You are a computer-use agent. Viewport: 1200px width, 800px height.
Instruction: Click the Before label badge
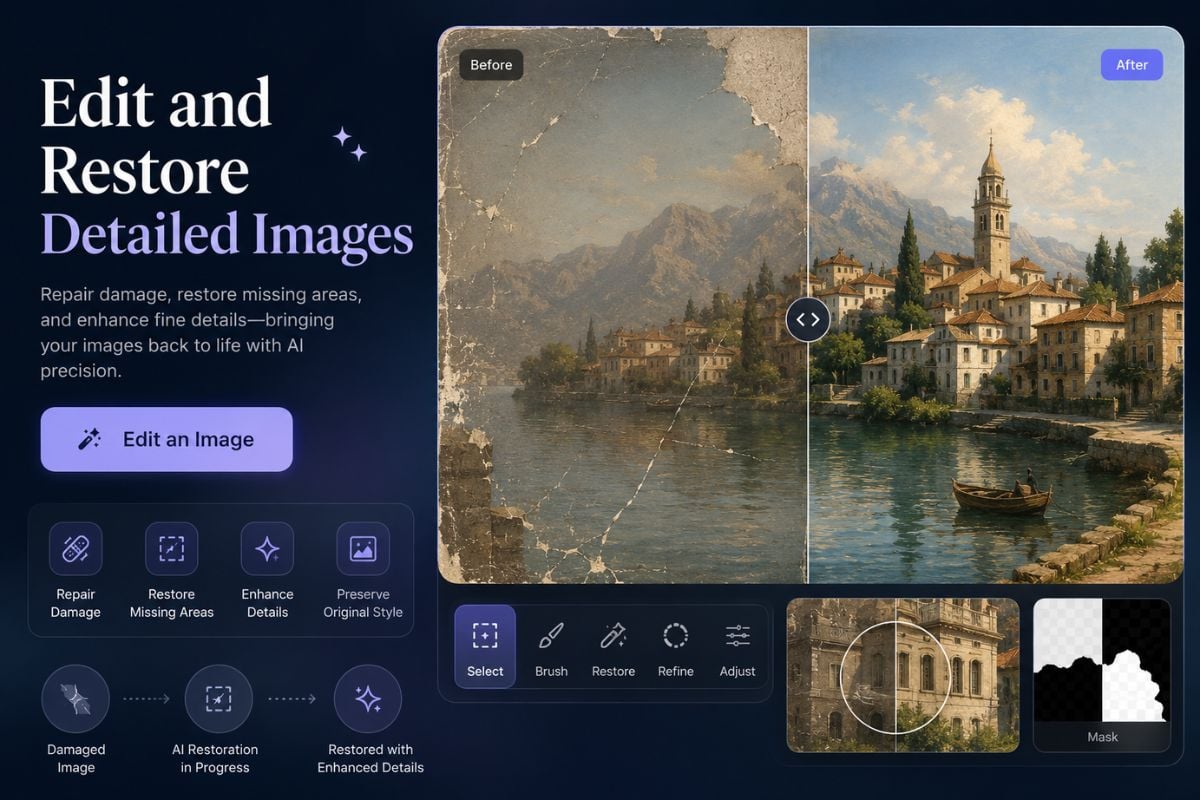coord(491,65)
